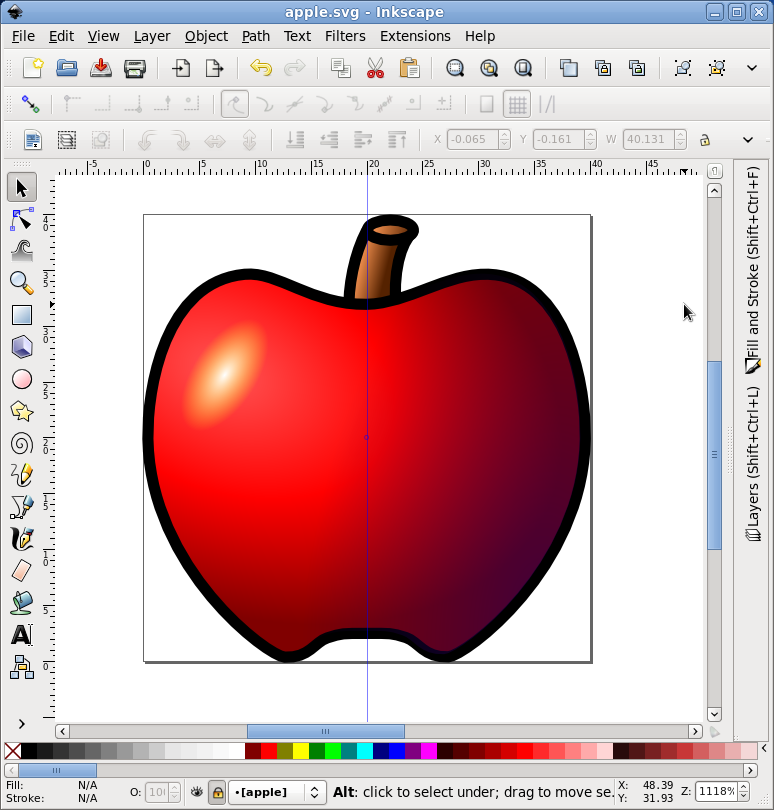Save the document
Viewport: 774px width, 810px height.
(101, 68)
